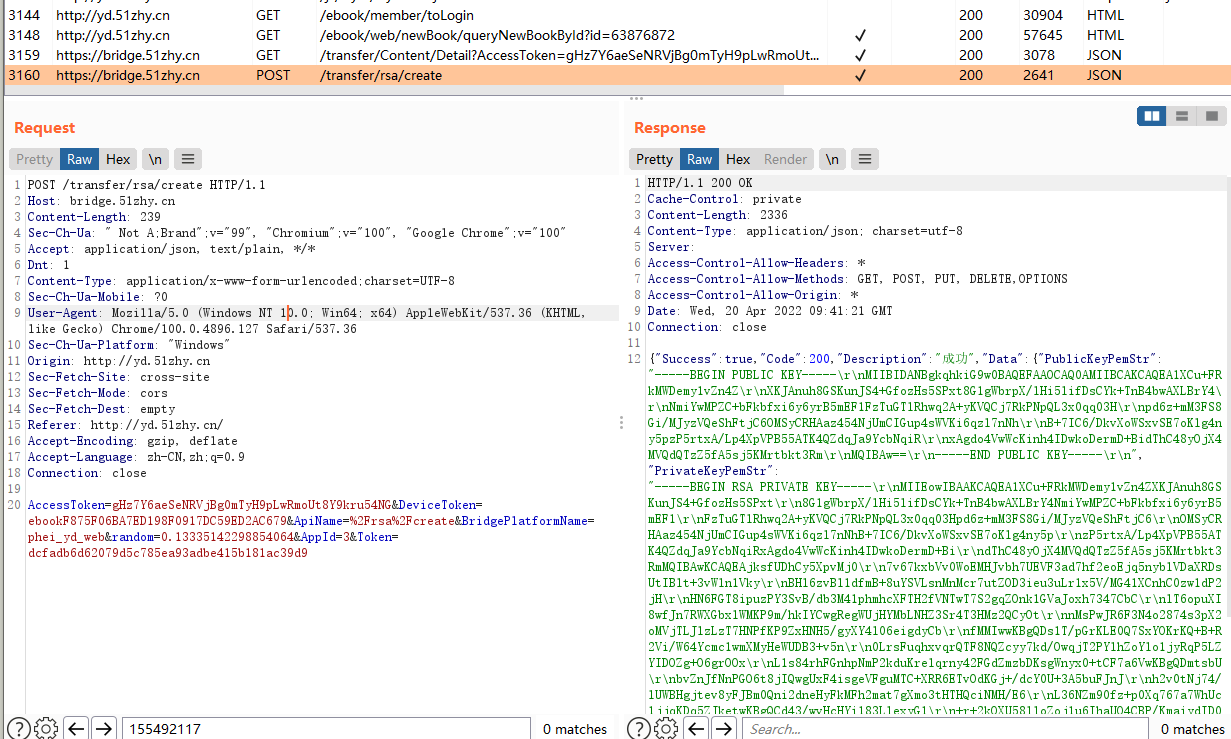
Task: Show the Response Pretty view
Action: (x=654, y=159)
